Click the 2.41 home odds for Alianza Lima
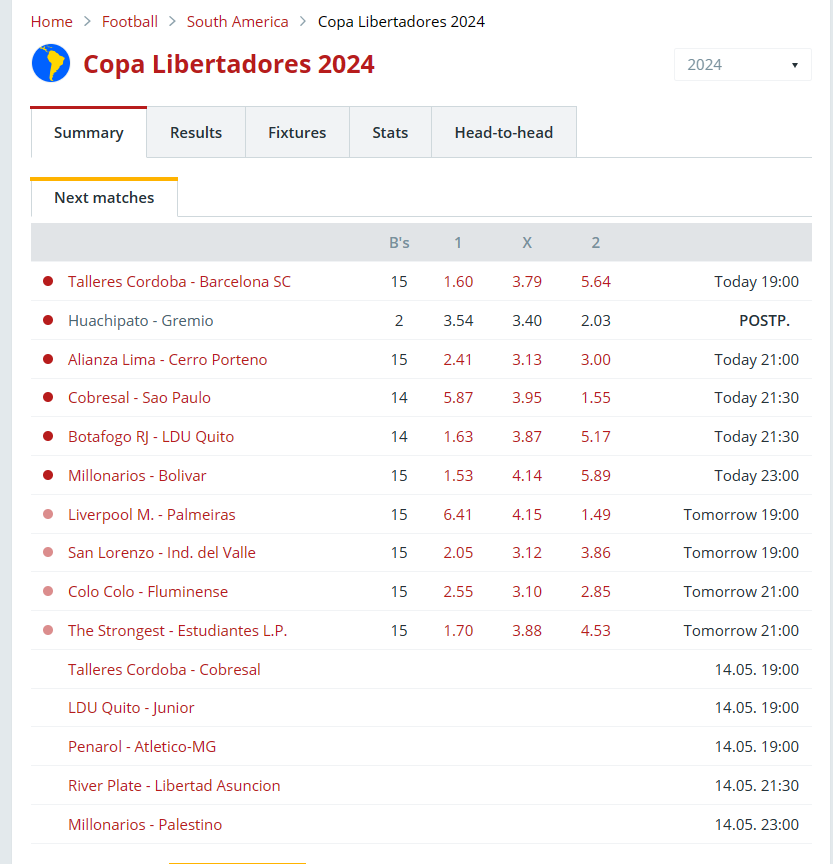This screenshot has height=864, width=833. [458, 359]
